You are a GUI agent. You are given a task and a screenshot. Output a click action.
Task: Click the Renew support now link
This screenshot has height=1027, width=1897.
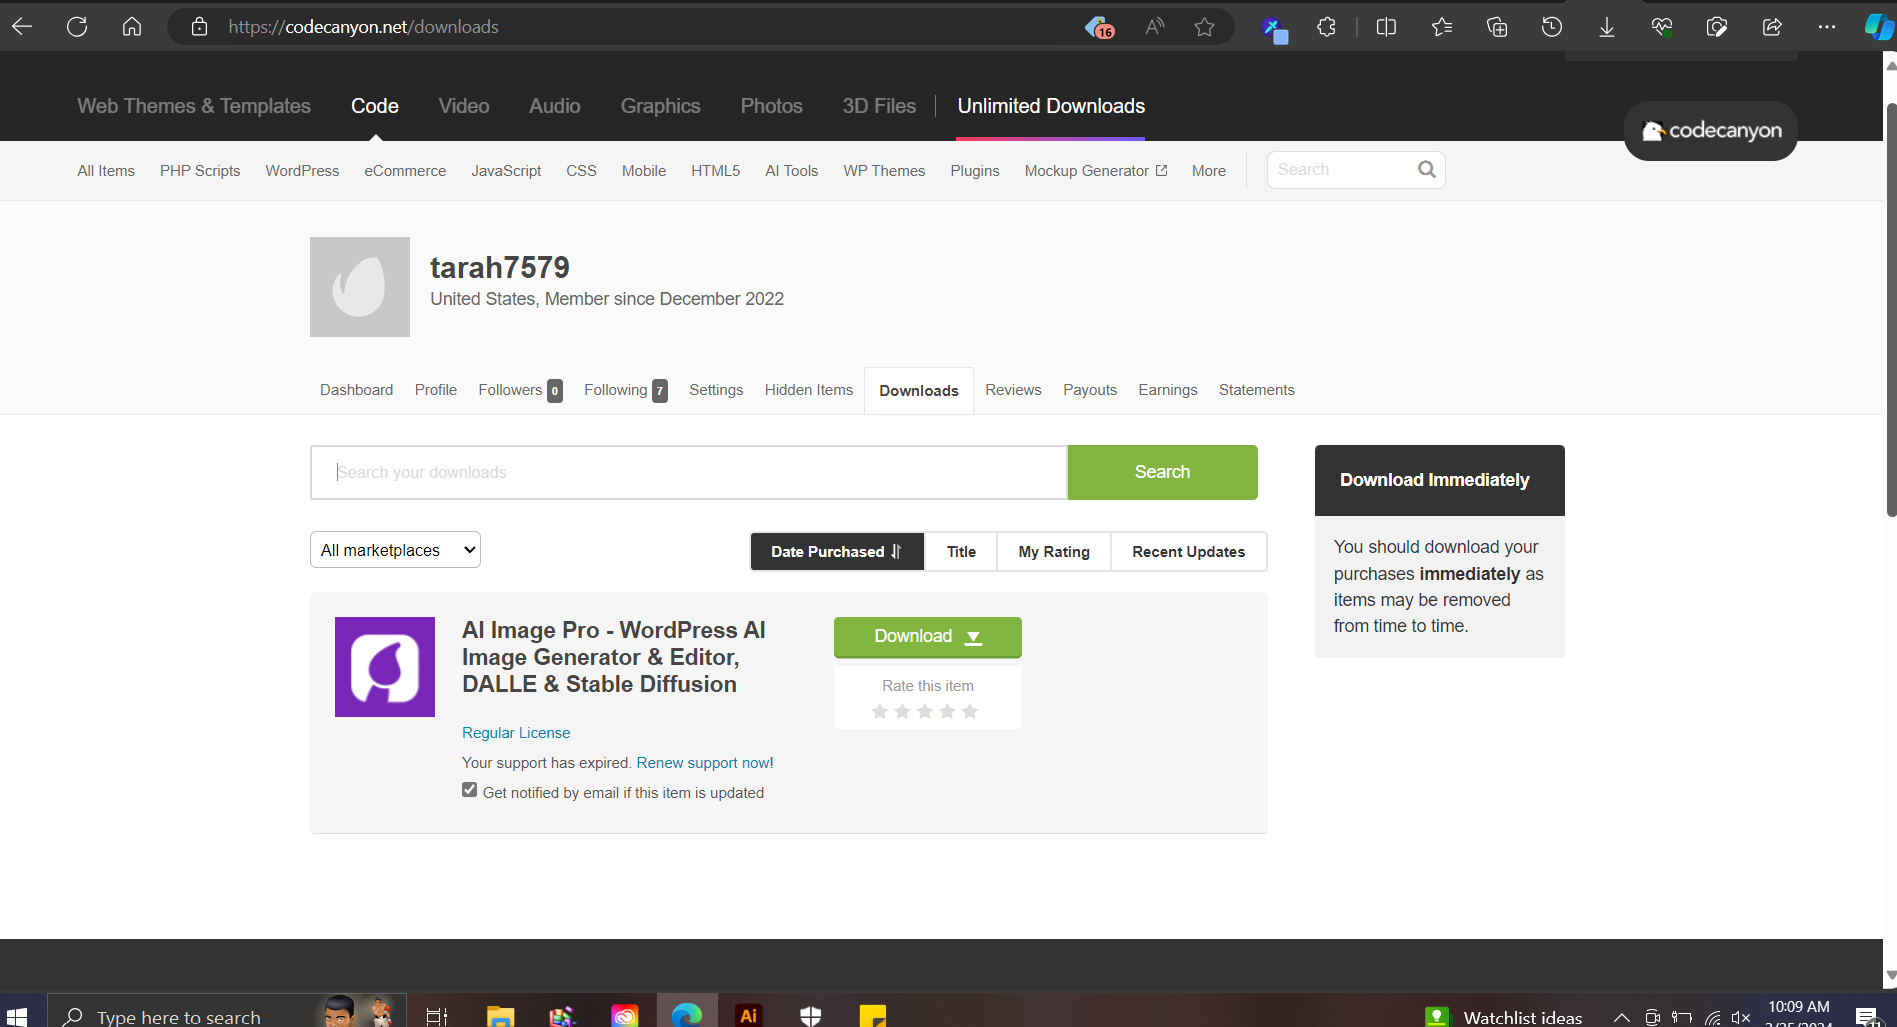pyautogui.click(x=705, y=763)
